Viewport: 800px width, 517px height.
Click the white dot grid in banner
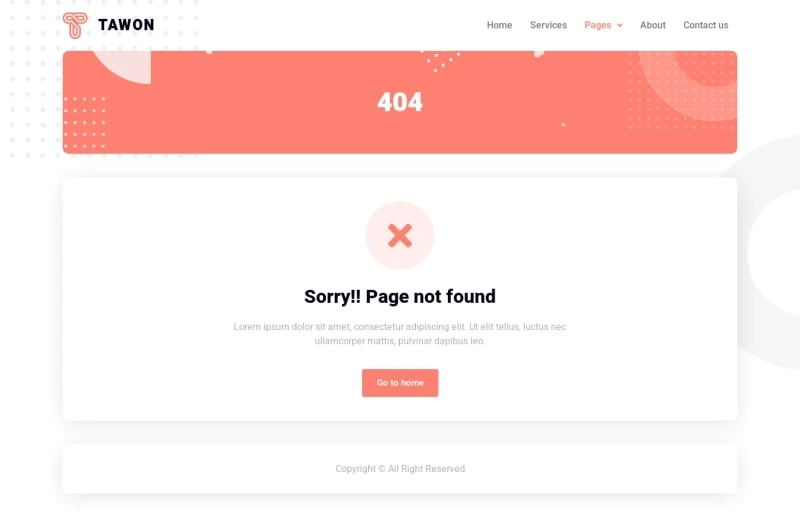pos(85,122)
